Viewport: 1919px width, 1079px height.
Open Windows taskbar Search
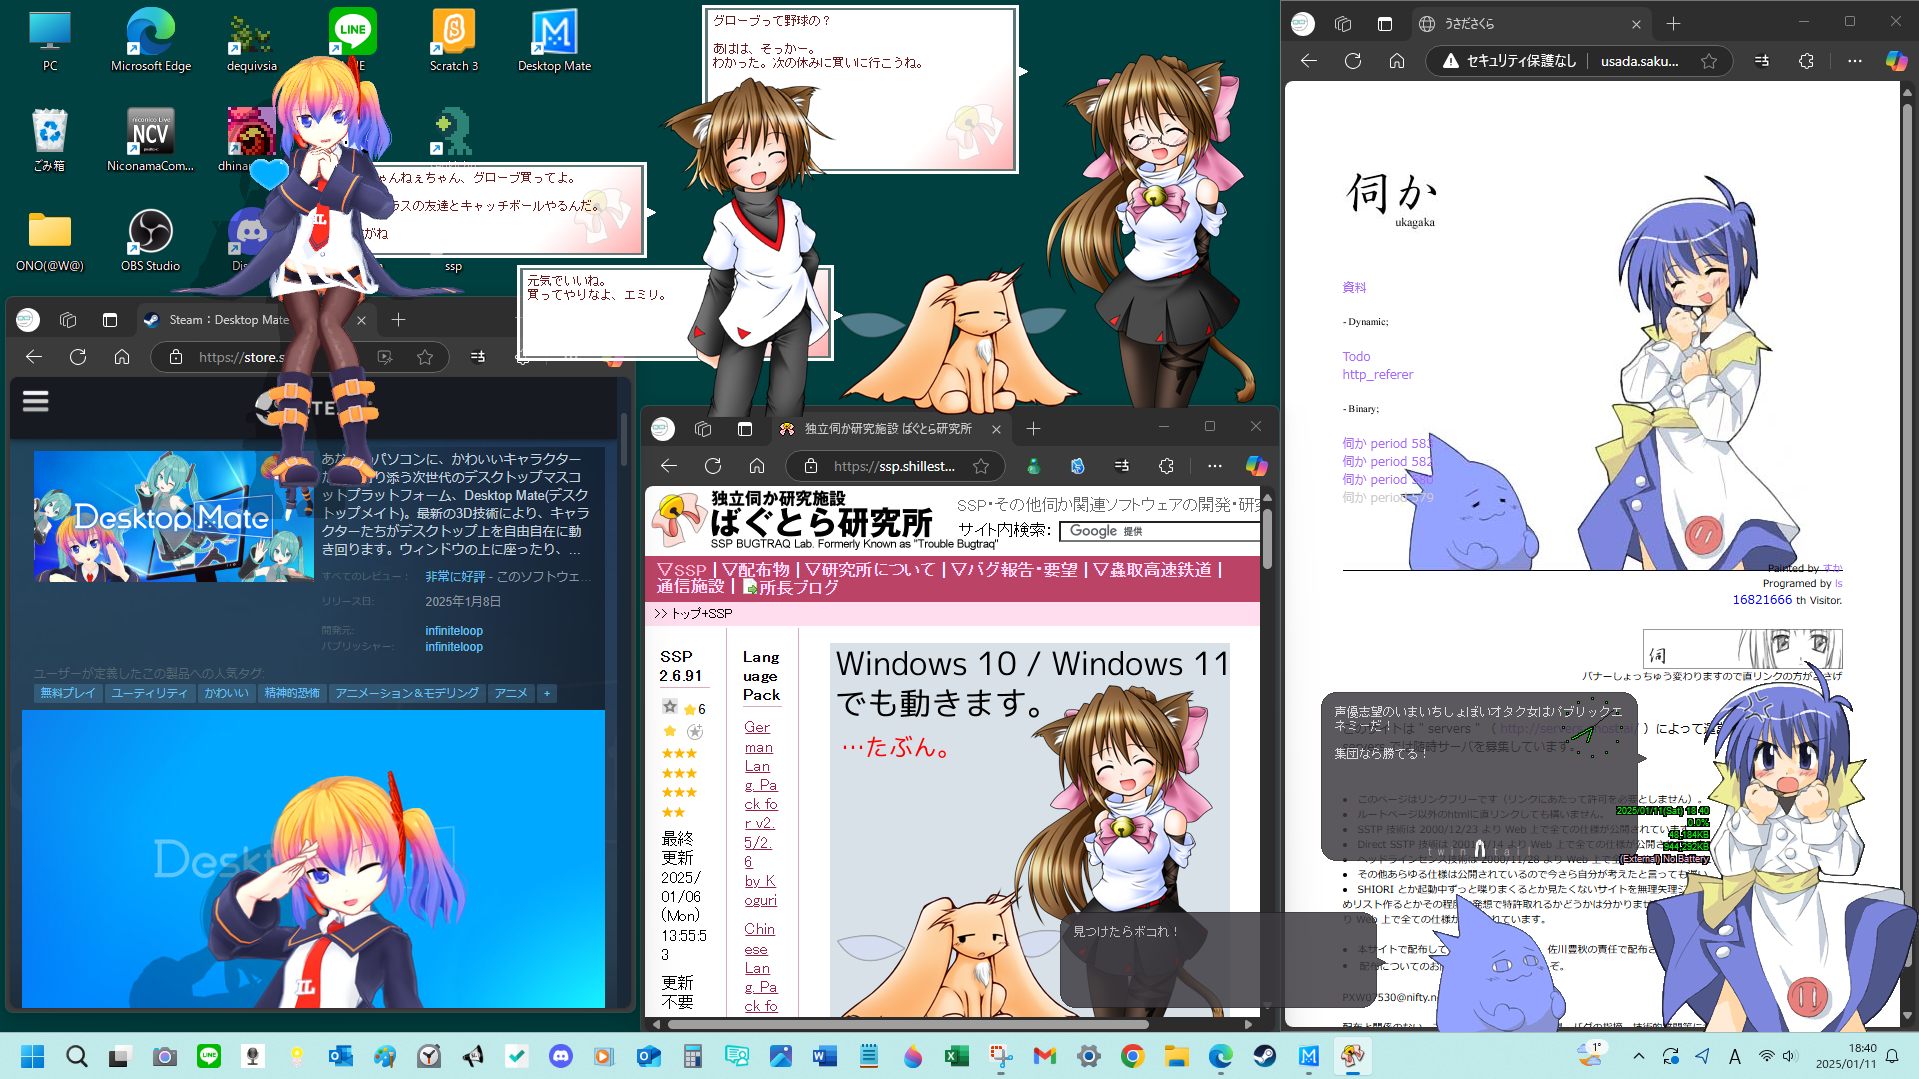click(x=76, y=1056)
